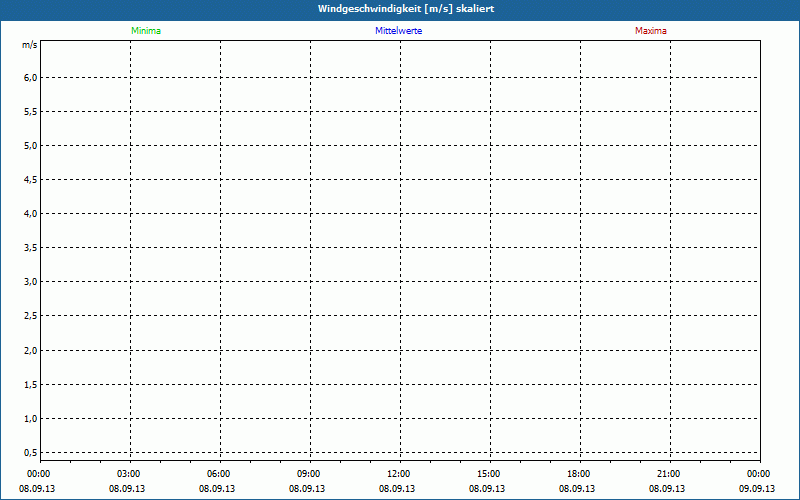This screenshot has width=800, height=500.
Task: Click the 18:00 time axis label
Action: pos(579,474)
